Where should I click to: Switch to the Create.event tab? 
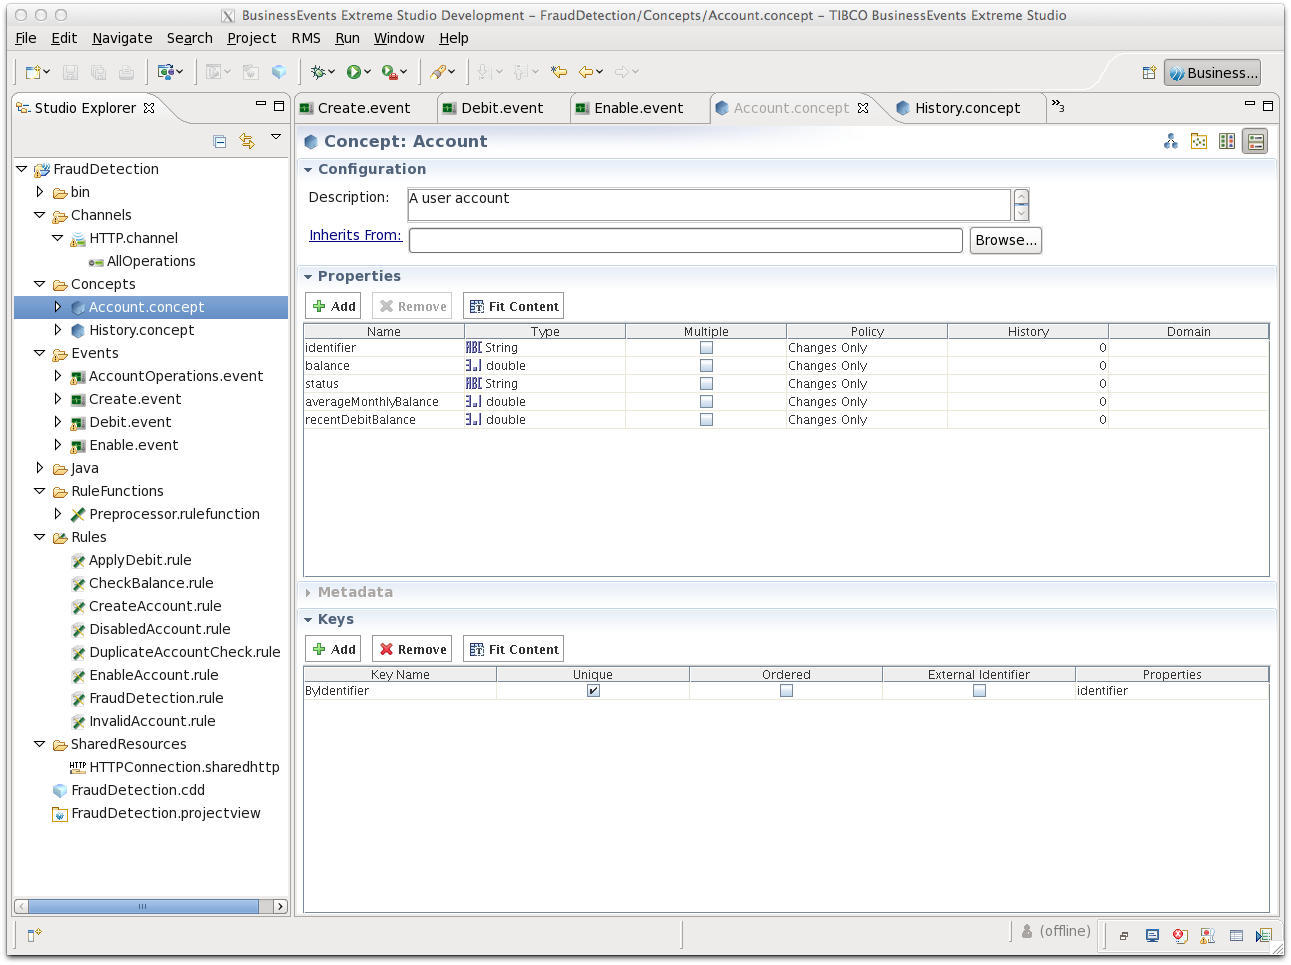click(364, 108)
